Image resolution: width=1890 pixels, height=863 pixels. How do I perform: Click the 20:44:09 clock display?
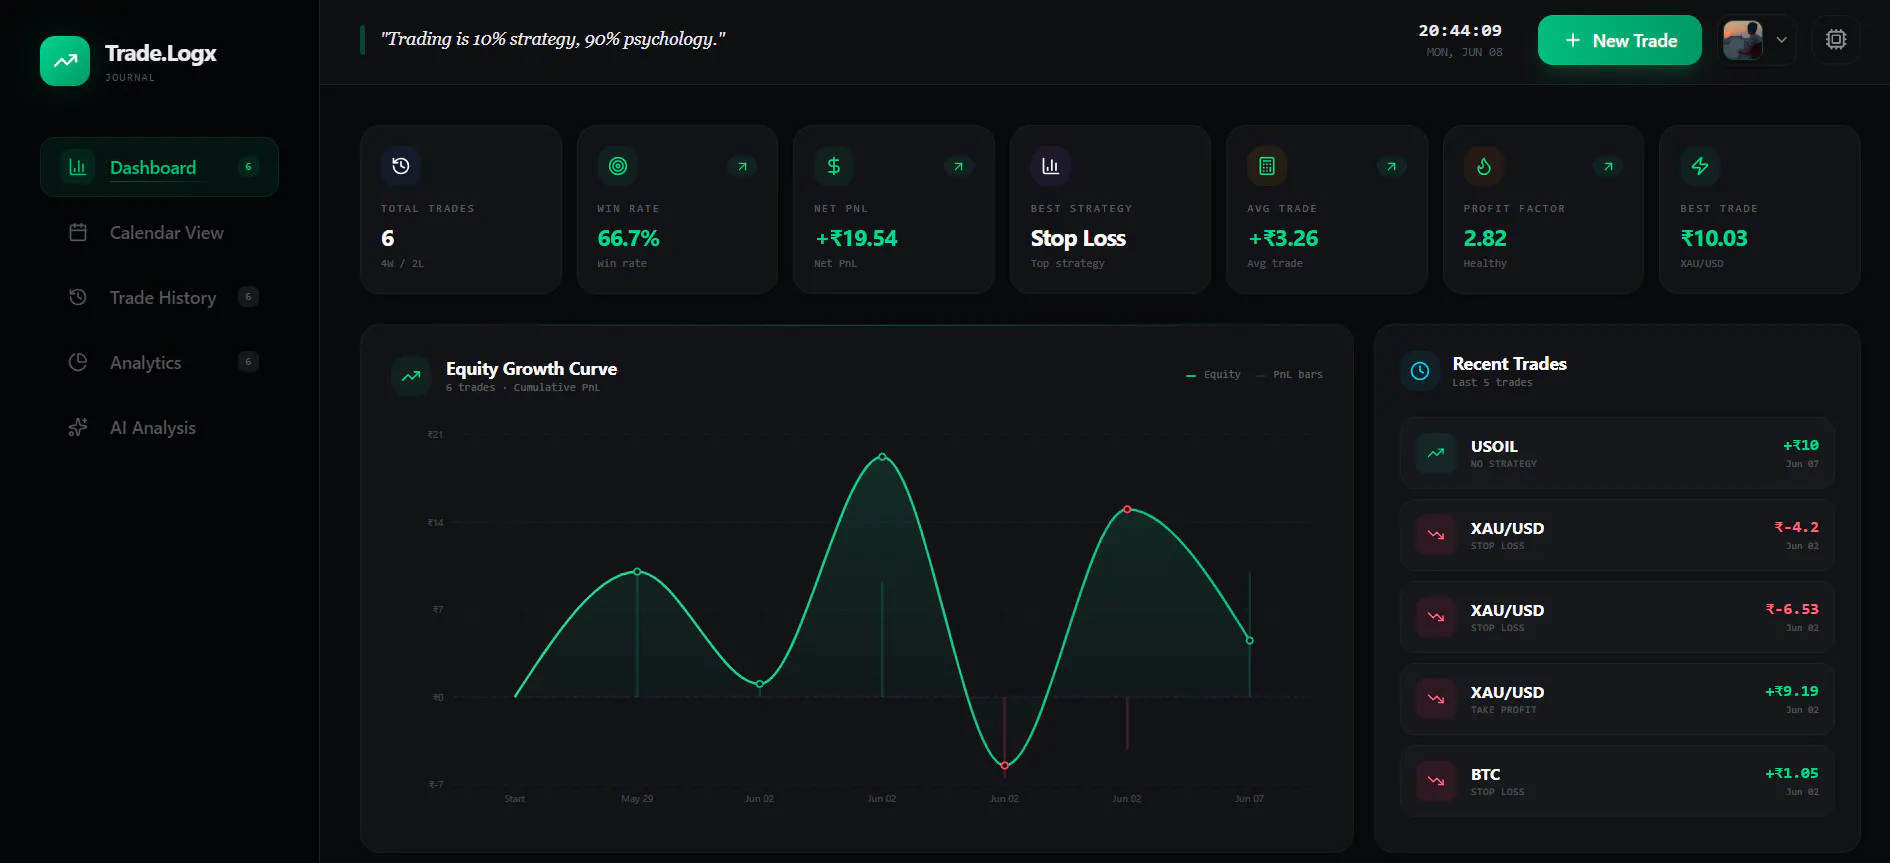point(1460,31)
